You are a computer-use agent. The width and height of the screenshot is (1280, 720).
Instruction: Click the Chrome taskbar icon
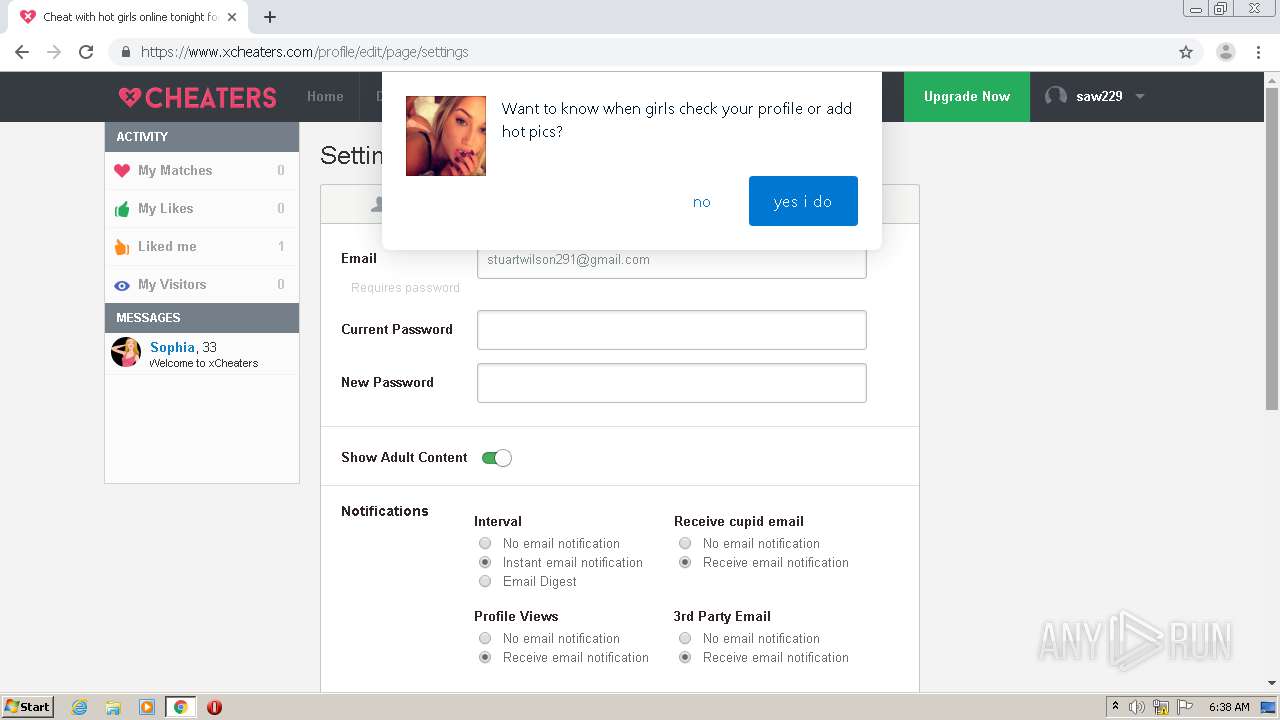point(180,707)
